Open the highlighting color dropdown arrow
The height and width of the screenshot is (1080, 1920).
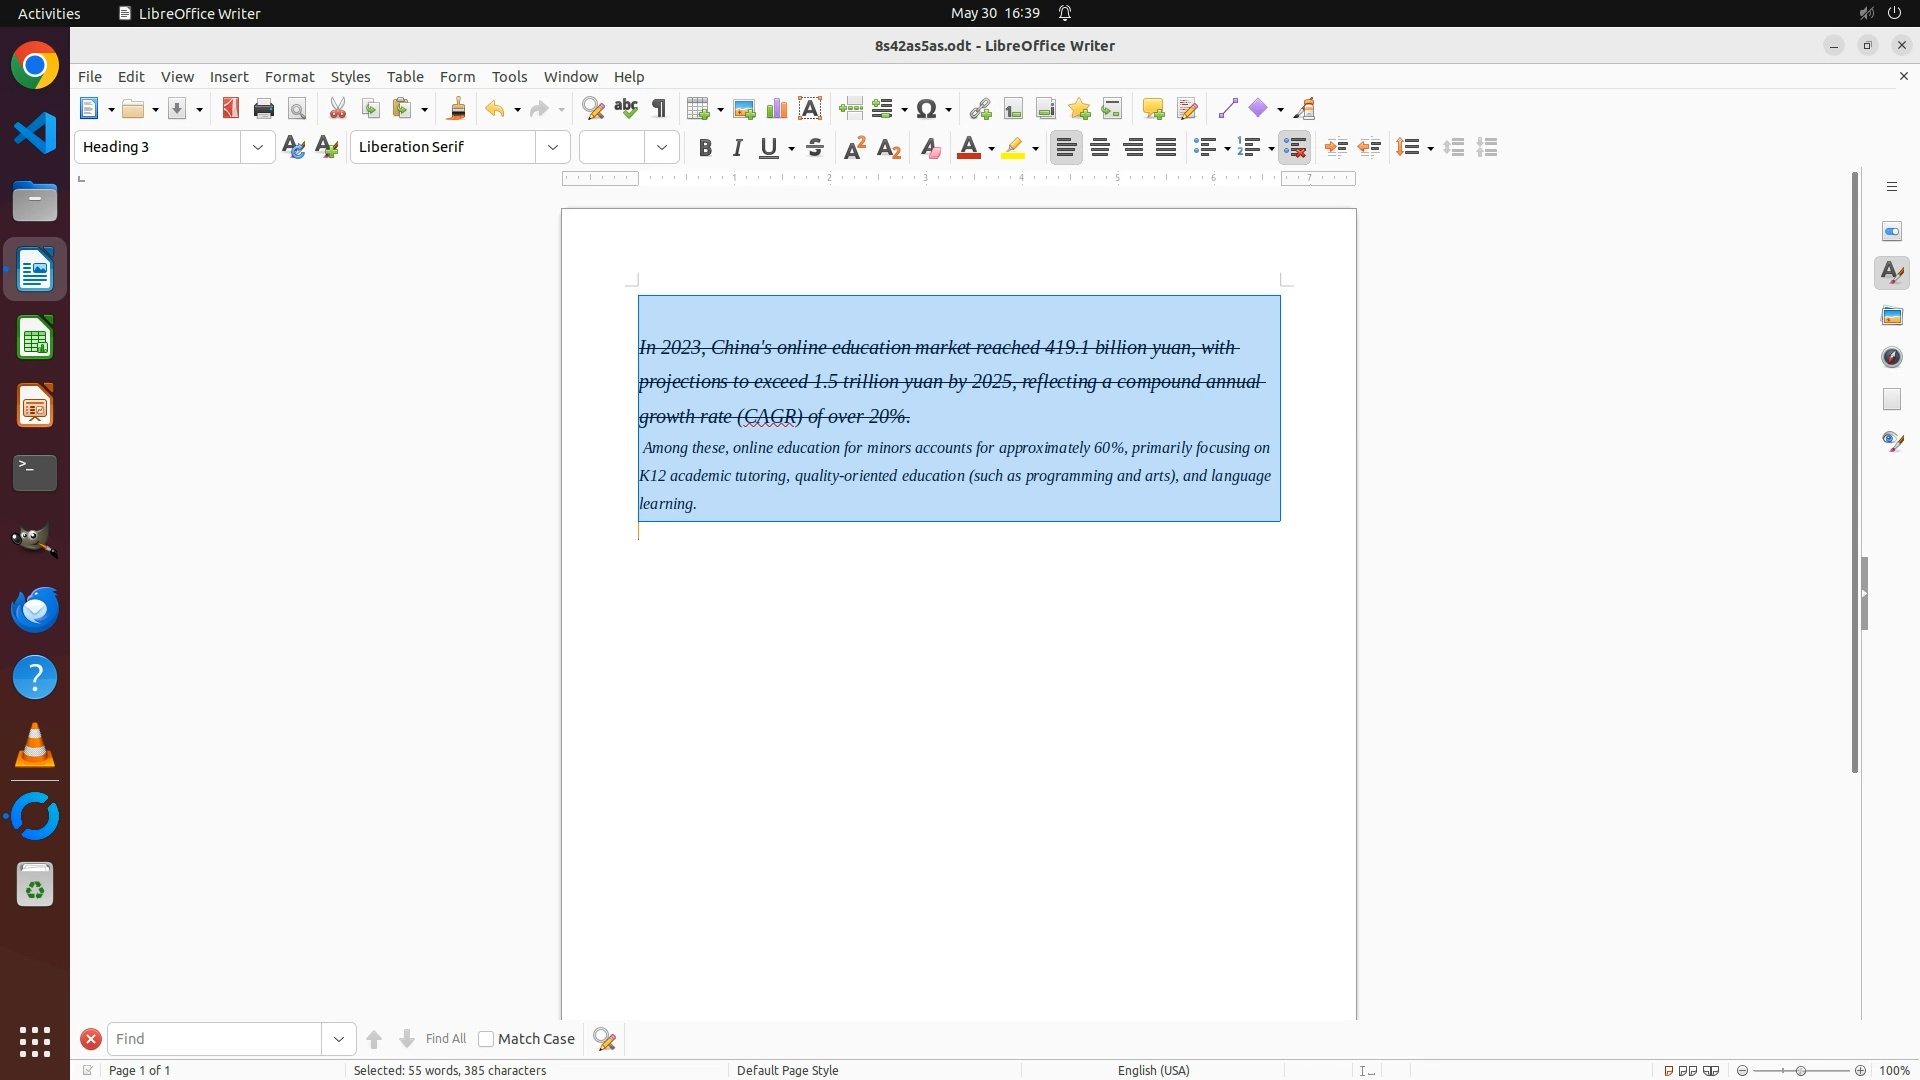coord(1035,149)
